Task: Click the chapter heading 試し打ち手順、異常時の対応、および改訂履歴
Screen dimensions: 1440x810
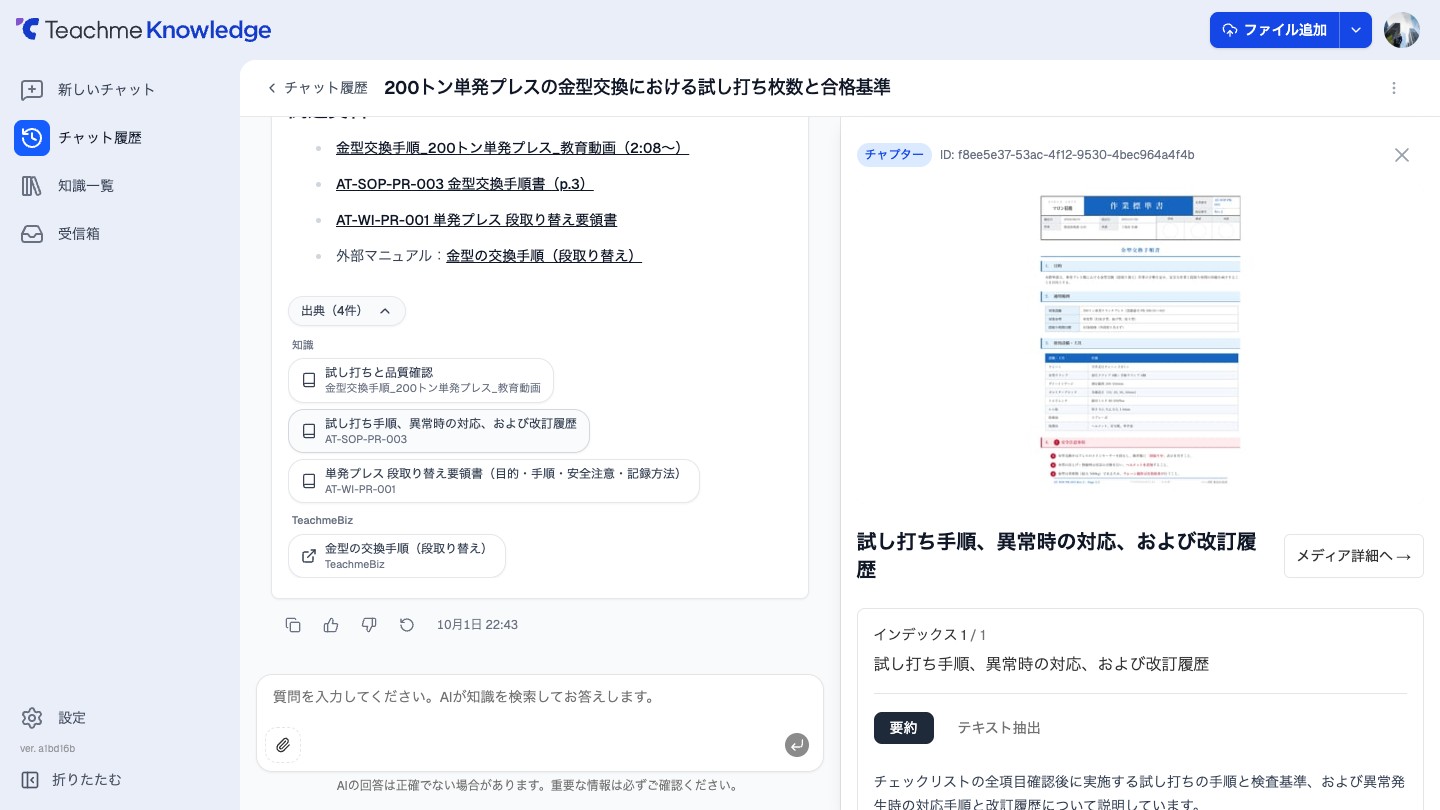Action: tap(1056, 556)
